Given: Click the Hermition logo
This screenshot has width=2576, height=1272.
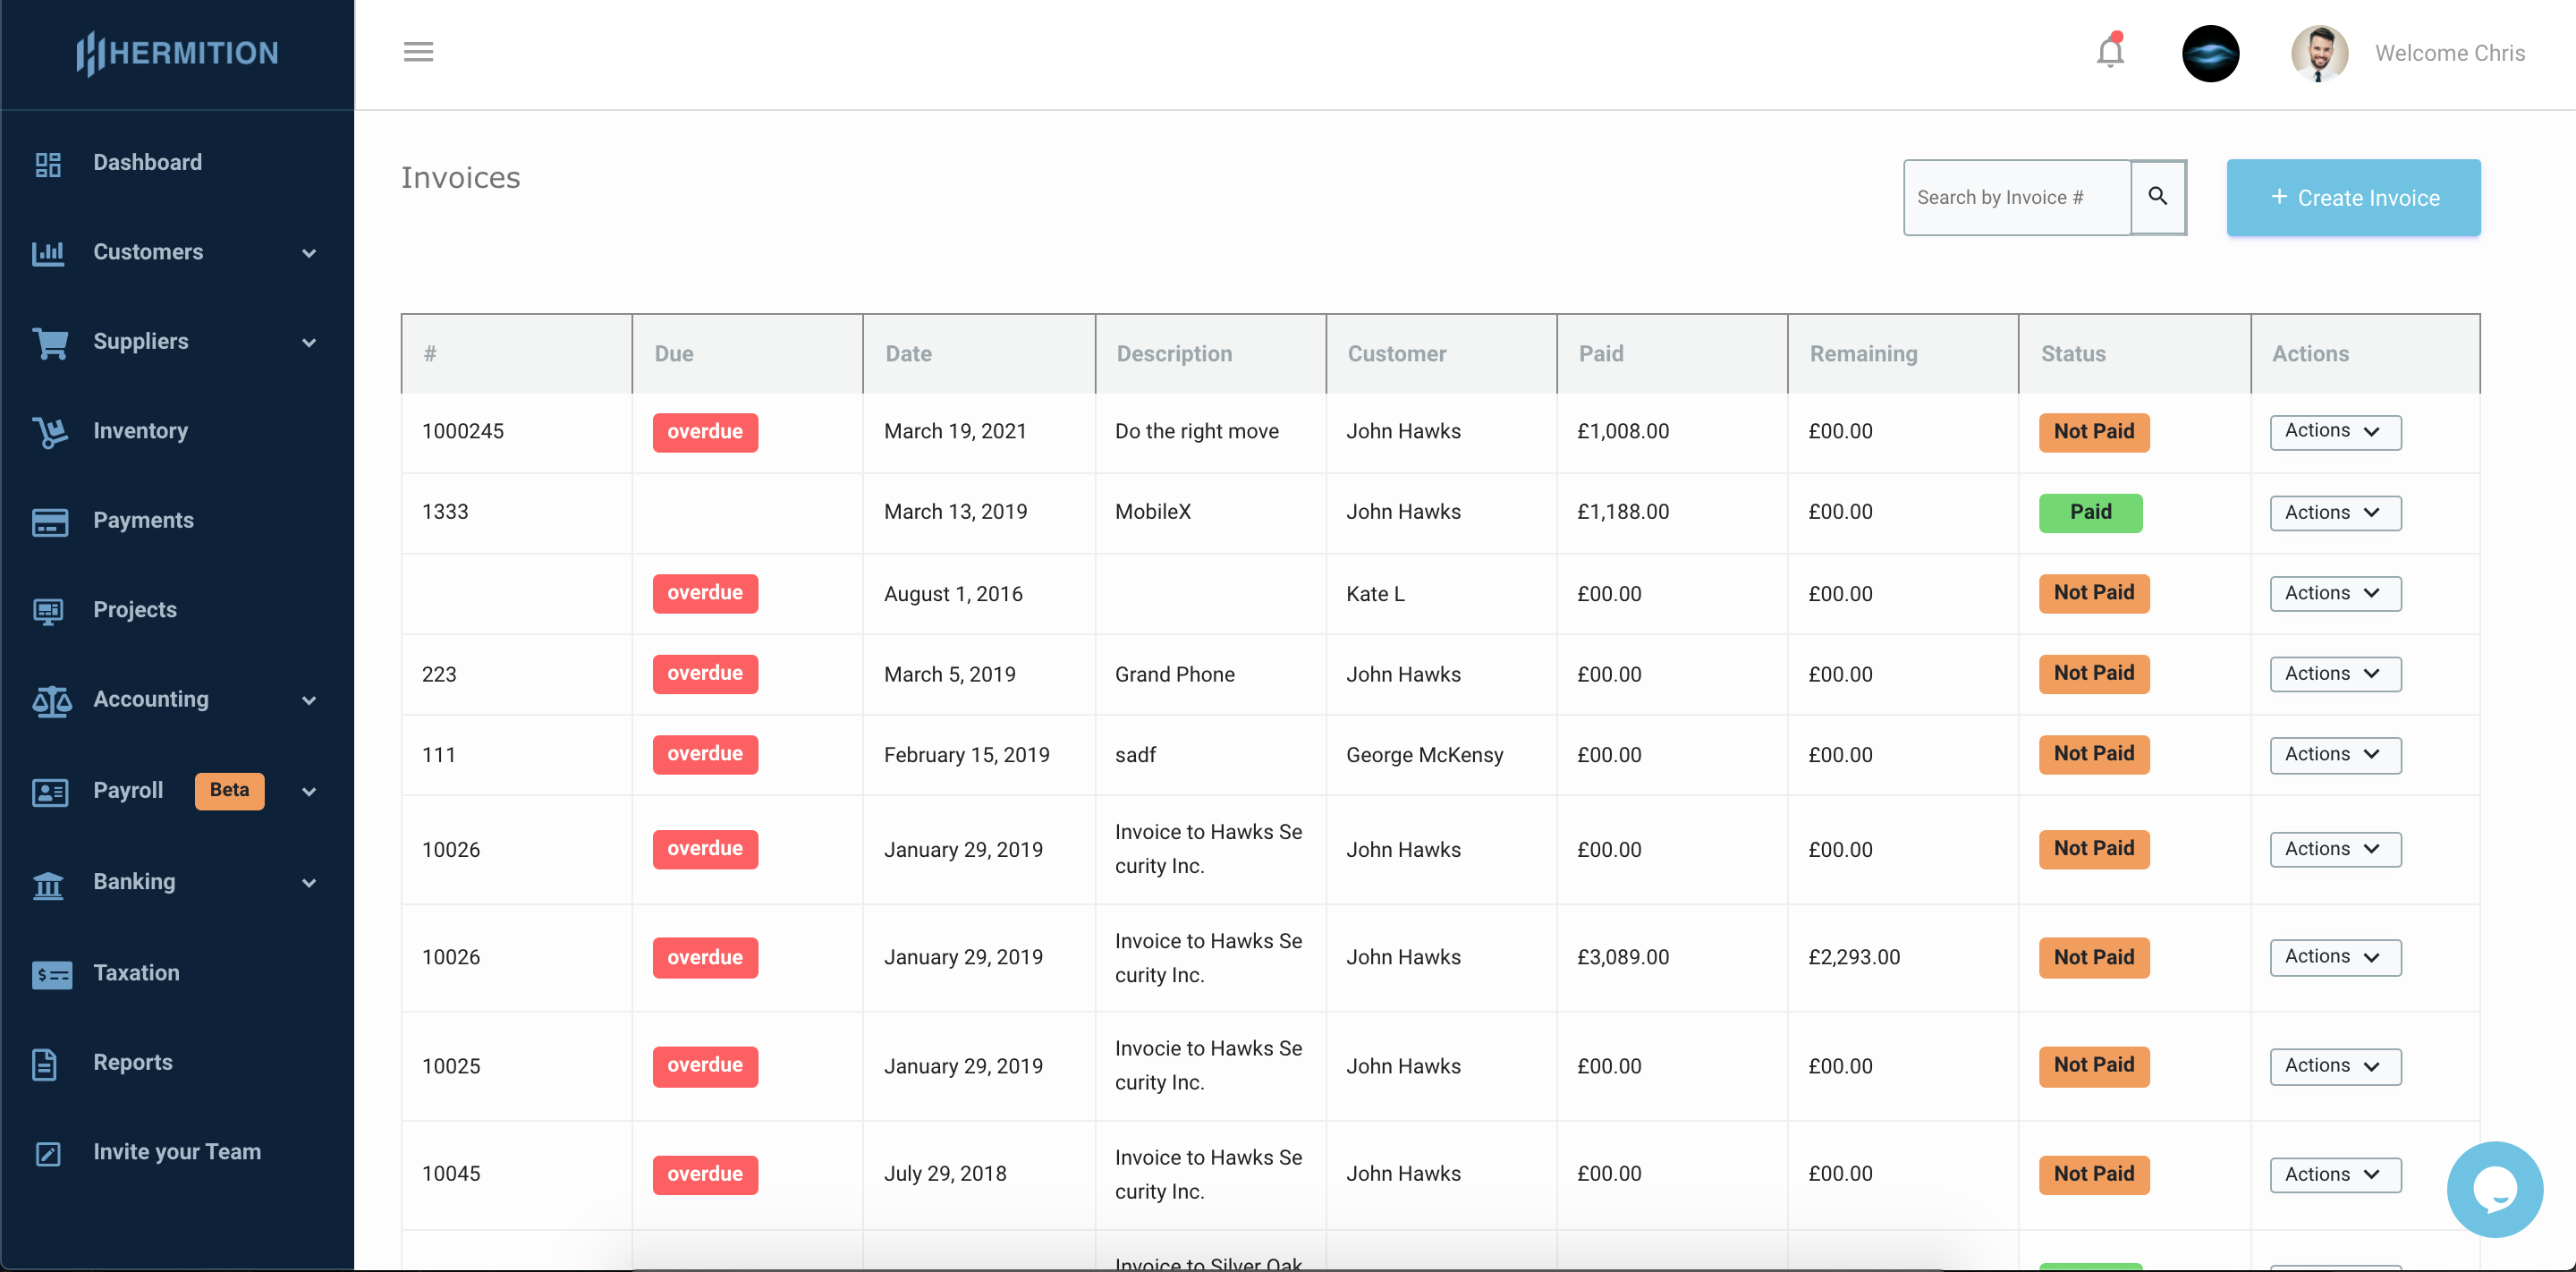Looking at the screenshot, I should 178,53.
